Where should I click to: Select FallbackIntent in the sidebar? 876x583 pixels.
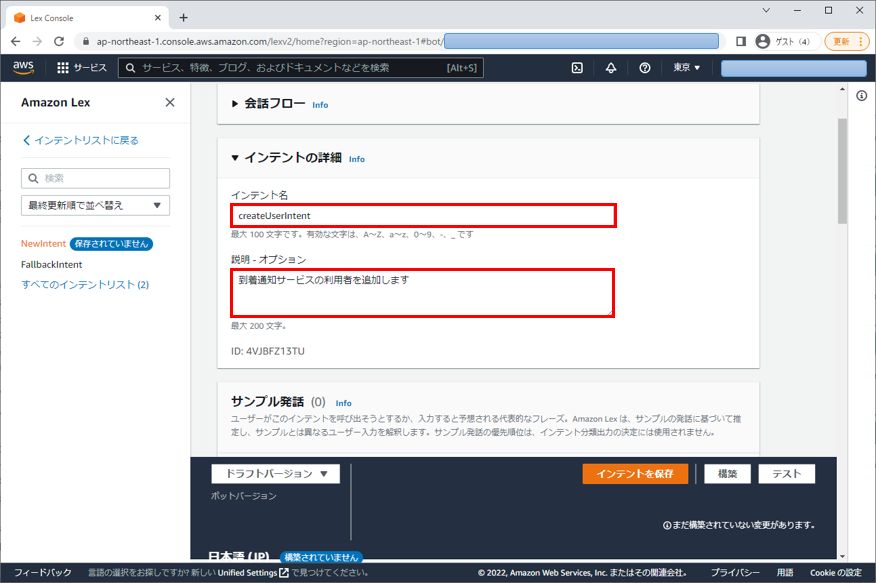pyautogui.click(x=51, y=264)
